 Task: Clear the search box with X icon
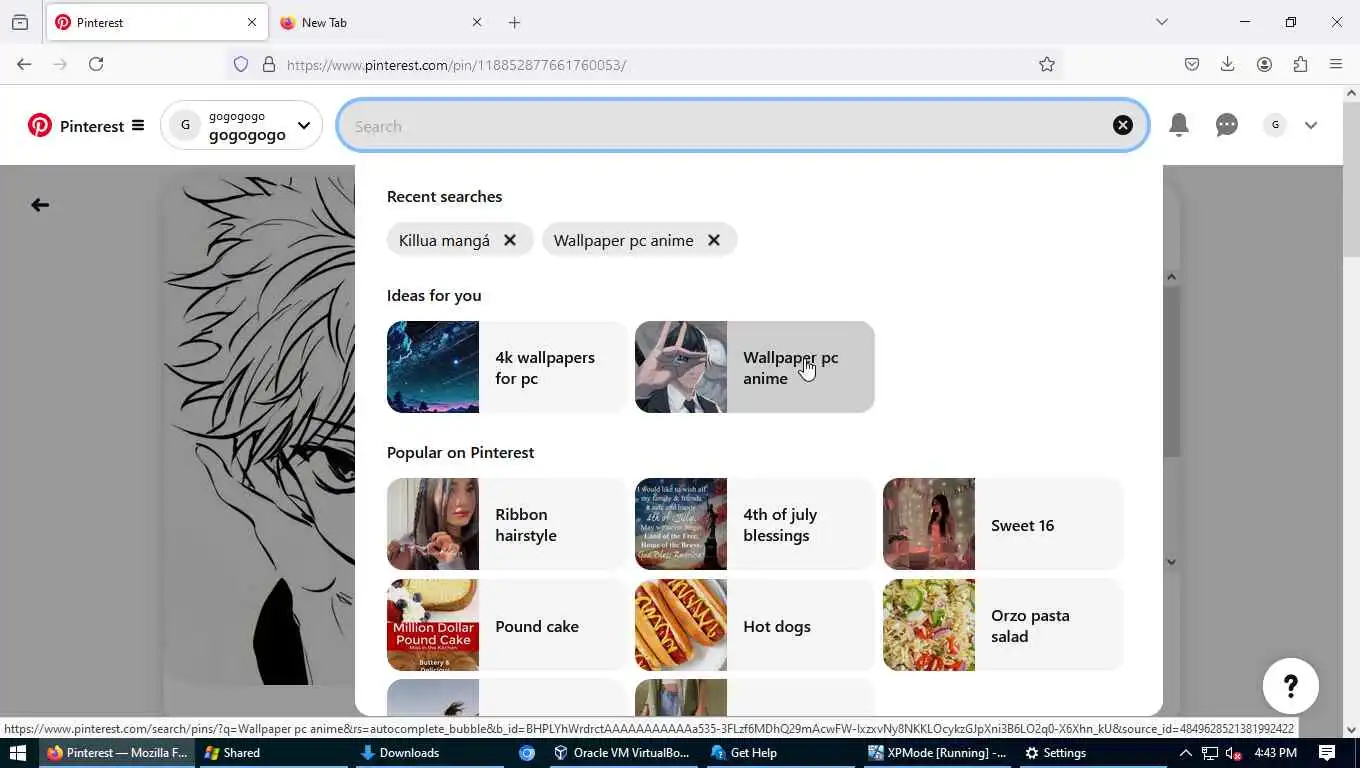(x=1123, y=125)
